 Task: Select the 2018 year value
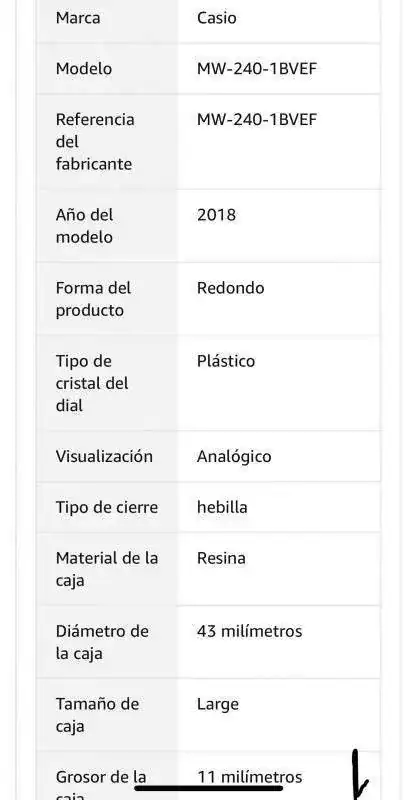tap(216, 215)
